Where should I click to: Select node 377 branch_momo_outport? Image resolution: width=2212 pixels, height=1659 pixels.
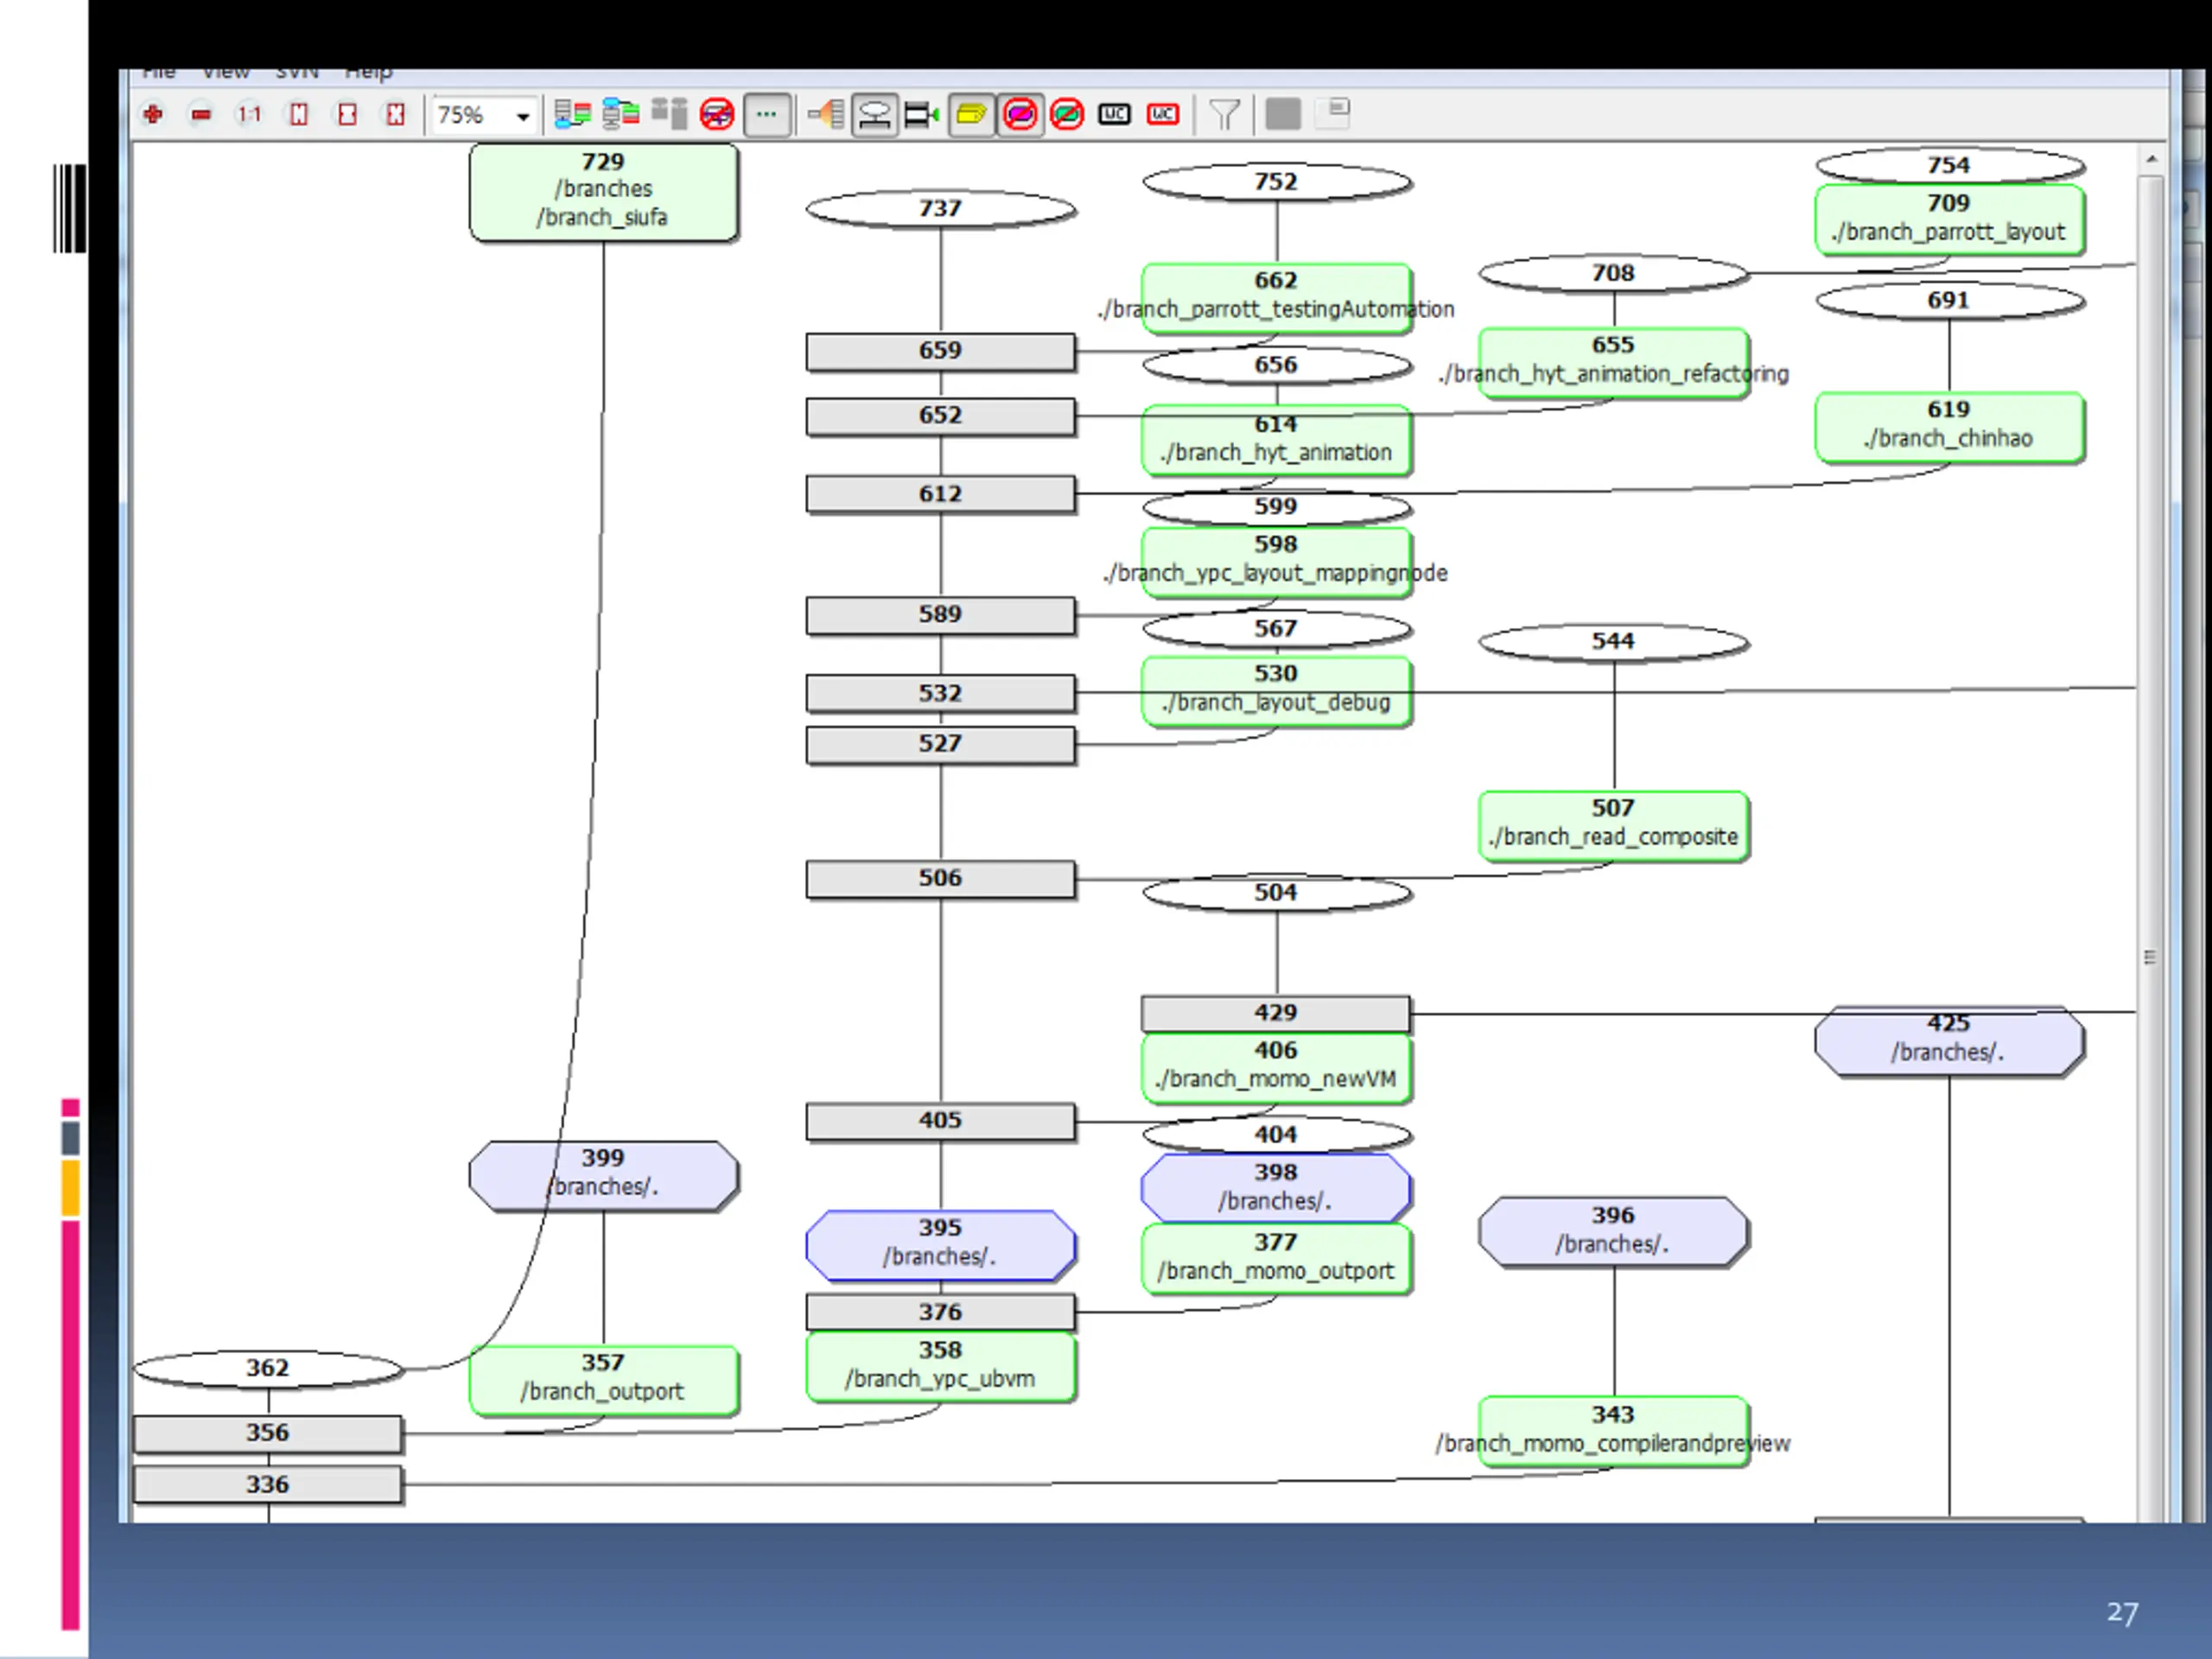point(1277,1259)
